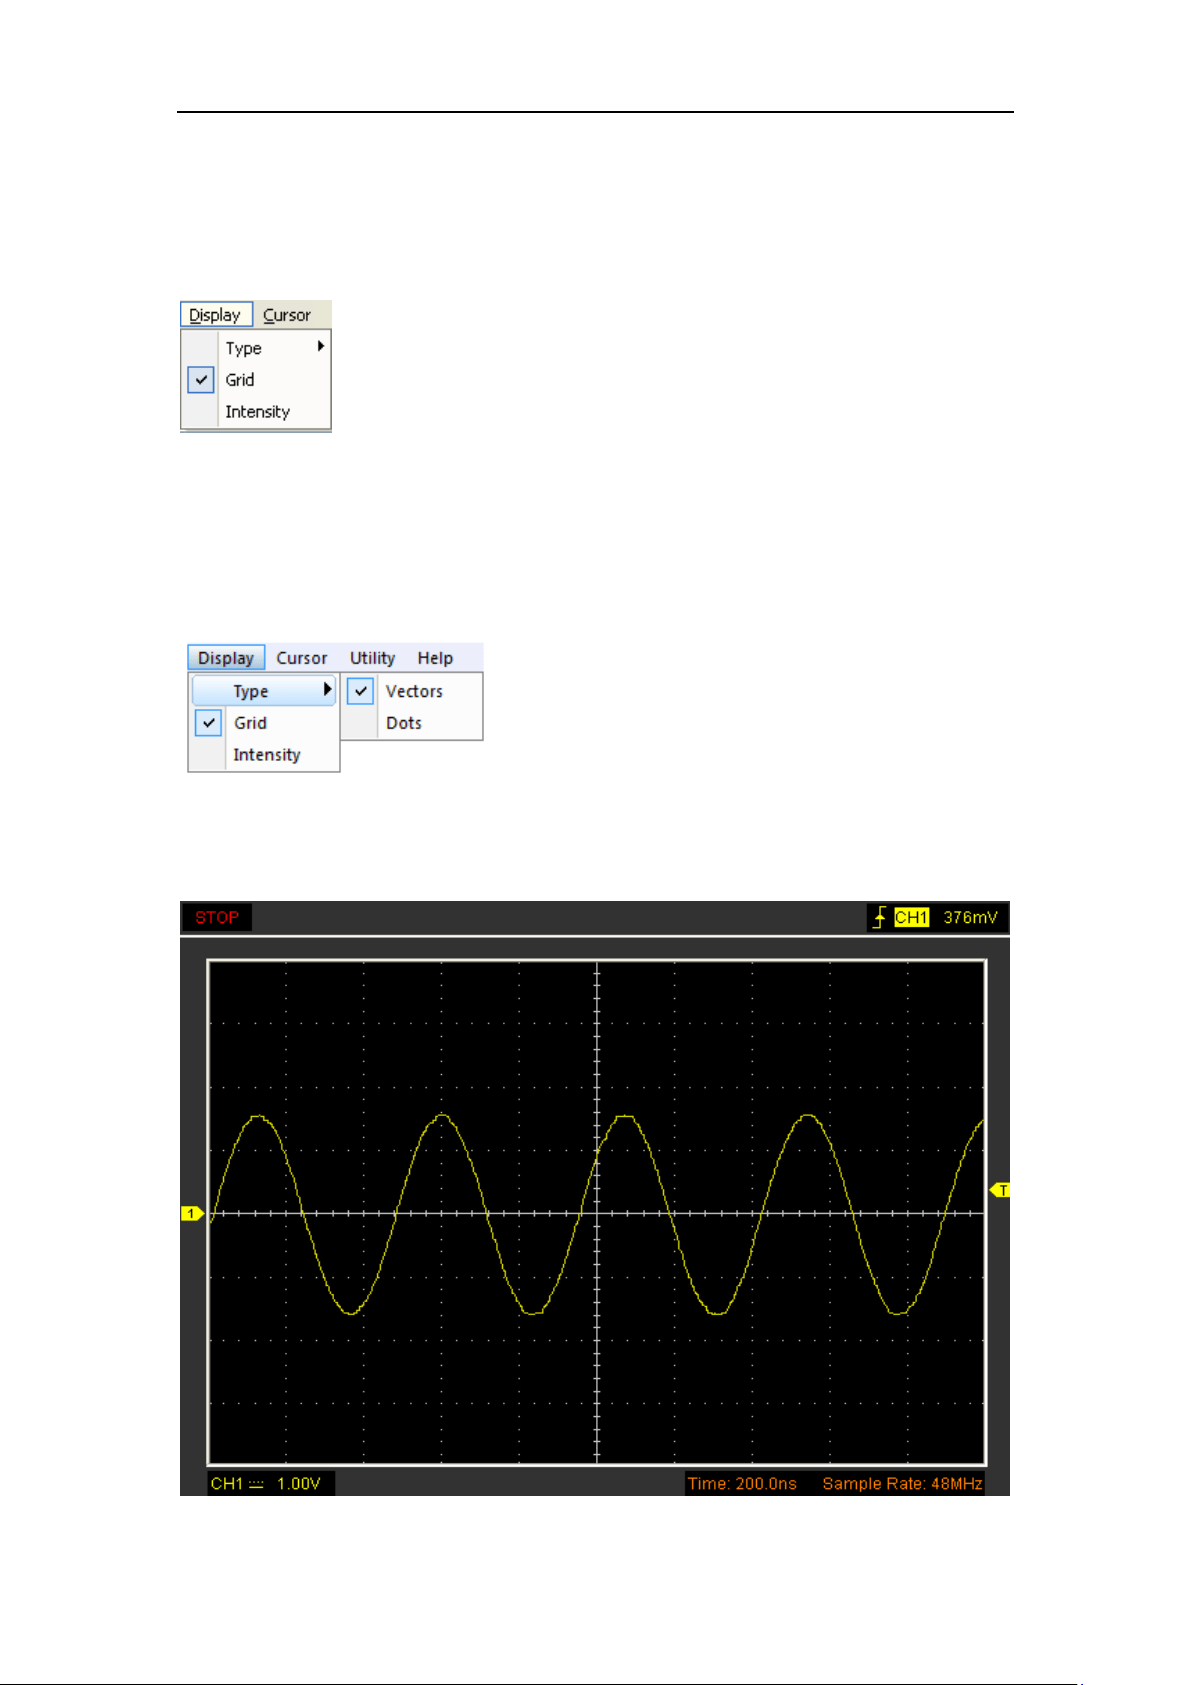
Task: Expand the Type submenu arrow in upper menu
Action: click(x=321, y=346)
